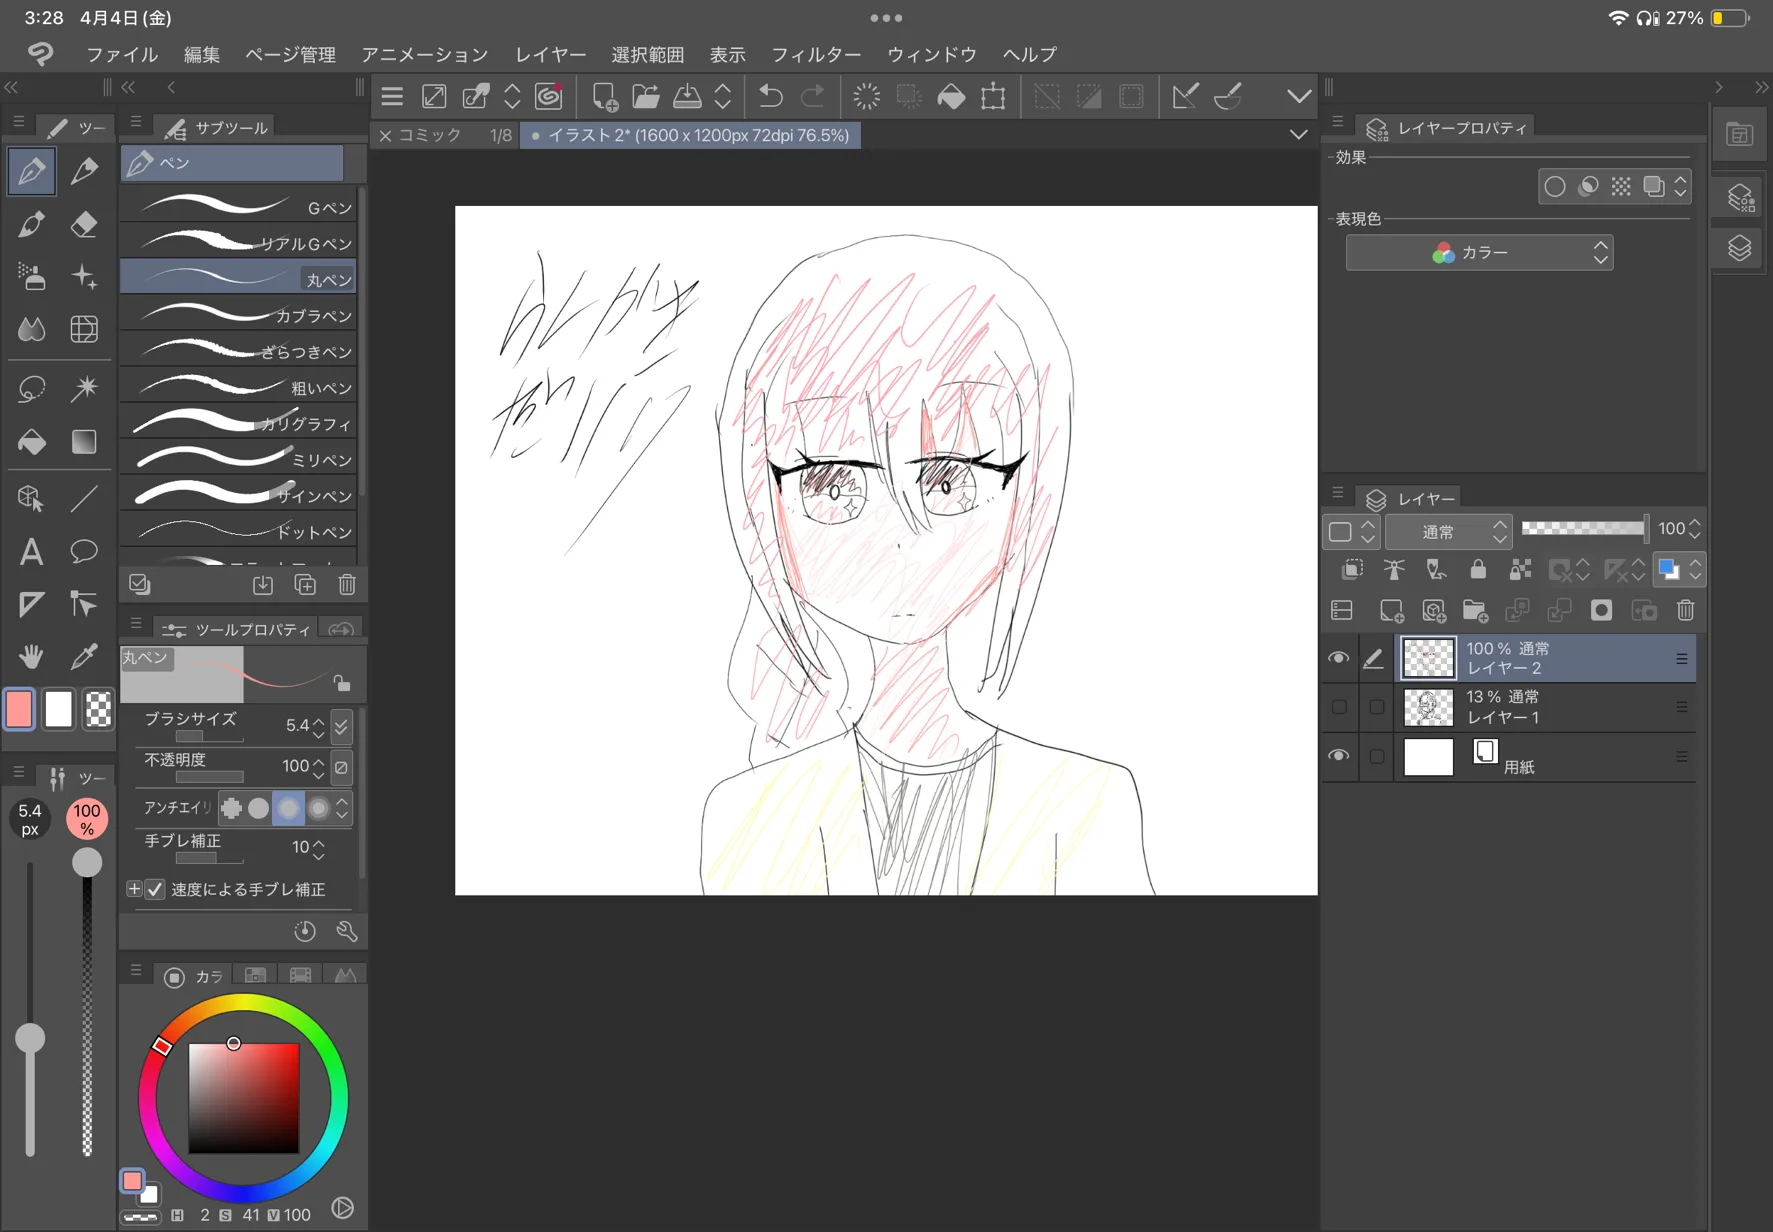The image size is (1773, 1232).
Task: Select the Eraser tool
Action: tap(85, 224)
